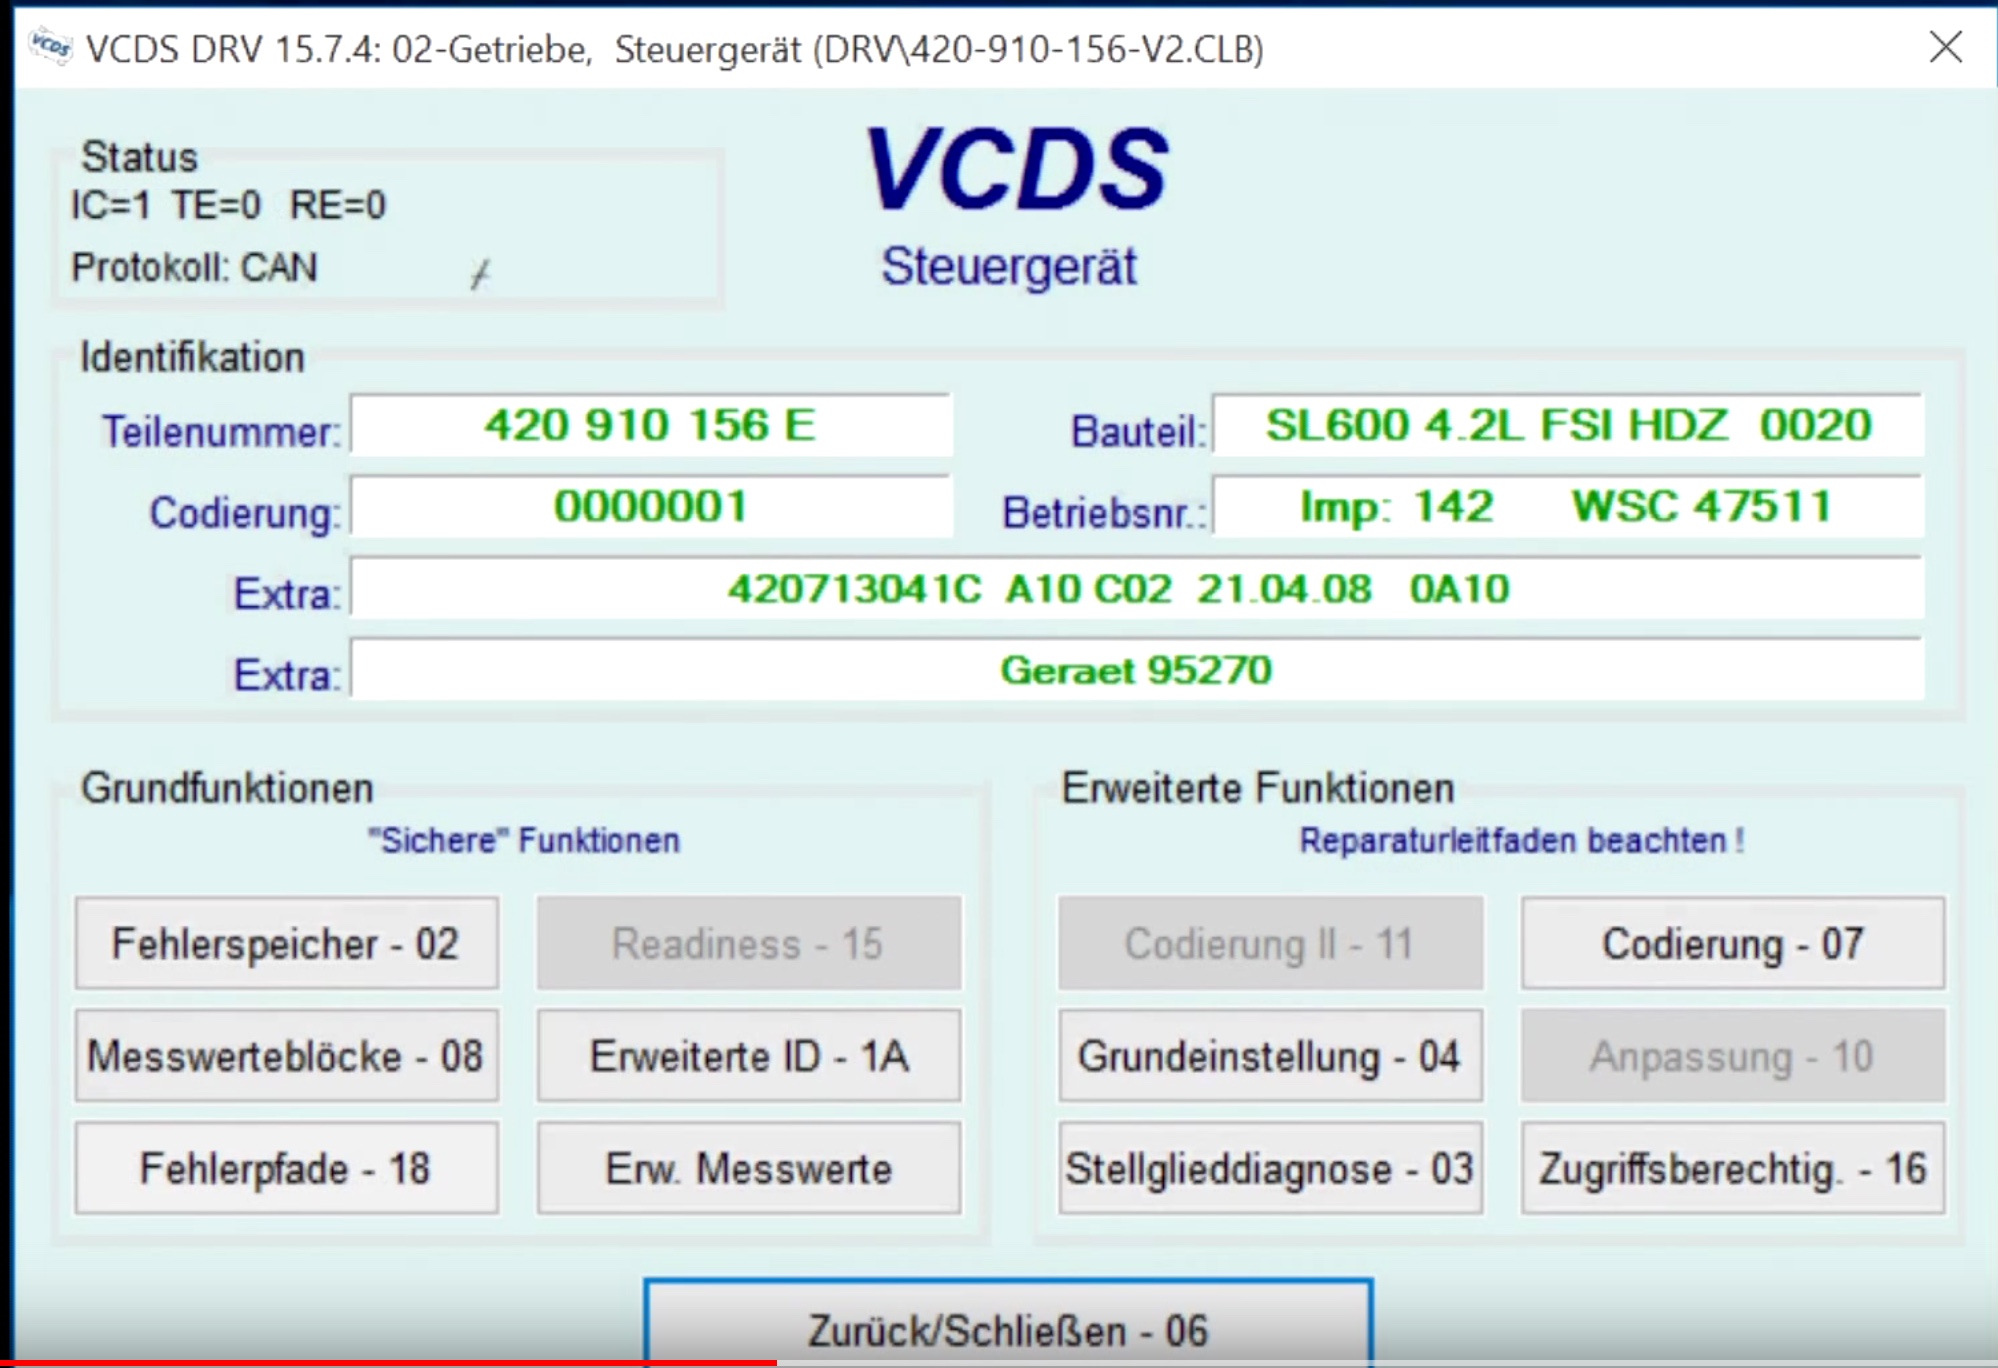Click the Extra field Geraet 95270
The image size is (1998, 1368).
tap(1136, 670)
